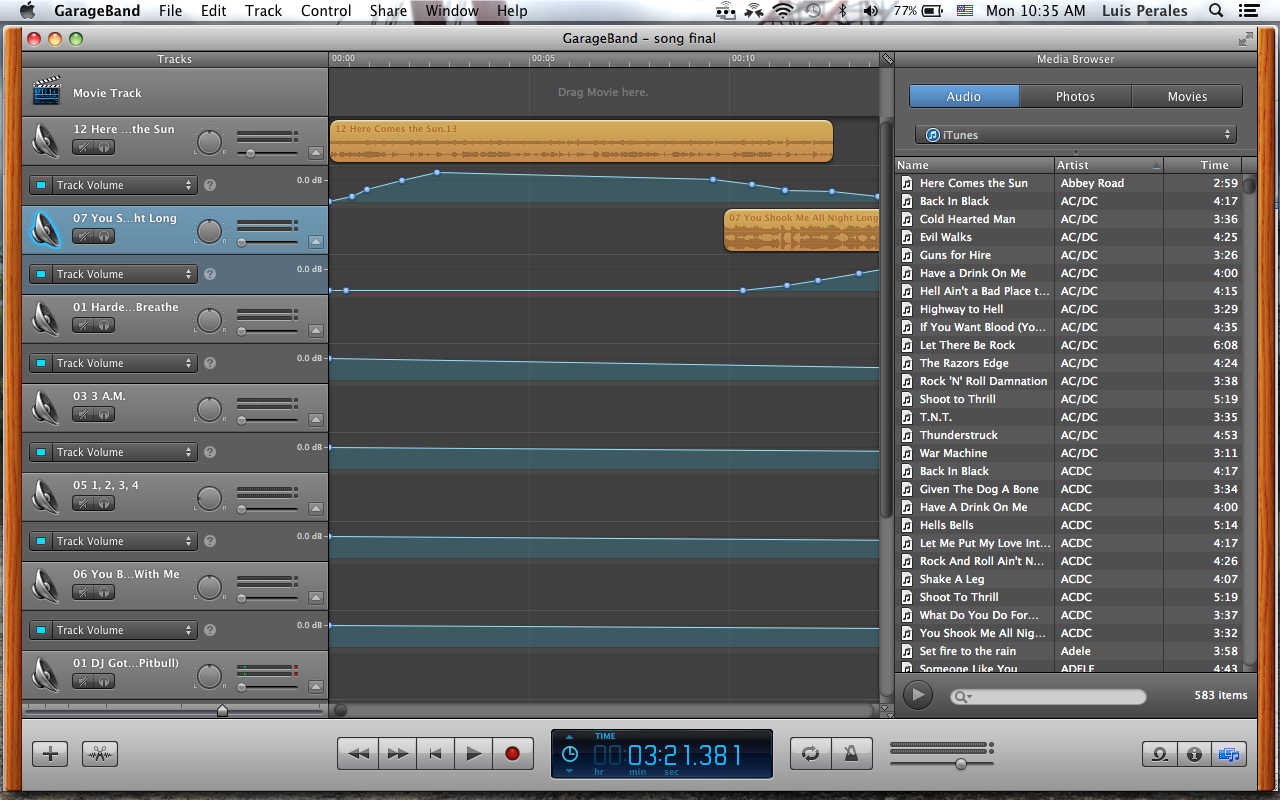
Task: Select the '03 3 A.M.' speaker icon
Action: coord(46,407)
